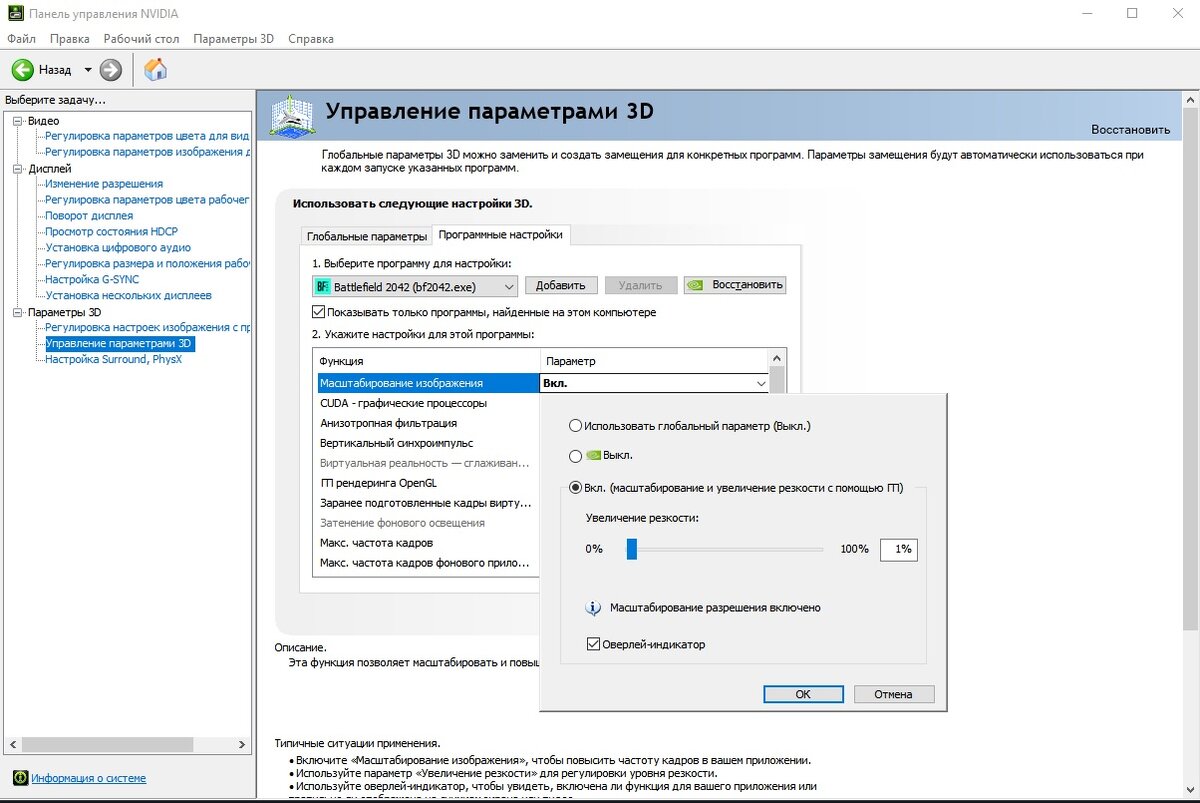Select Анизотропная фильтрация row

tap(428, 423)
